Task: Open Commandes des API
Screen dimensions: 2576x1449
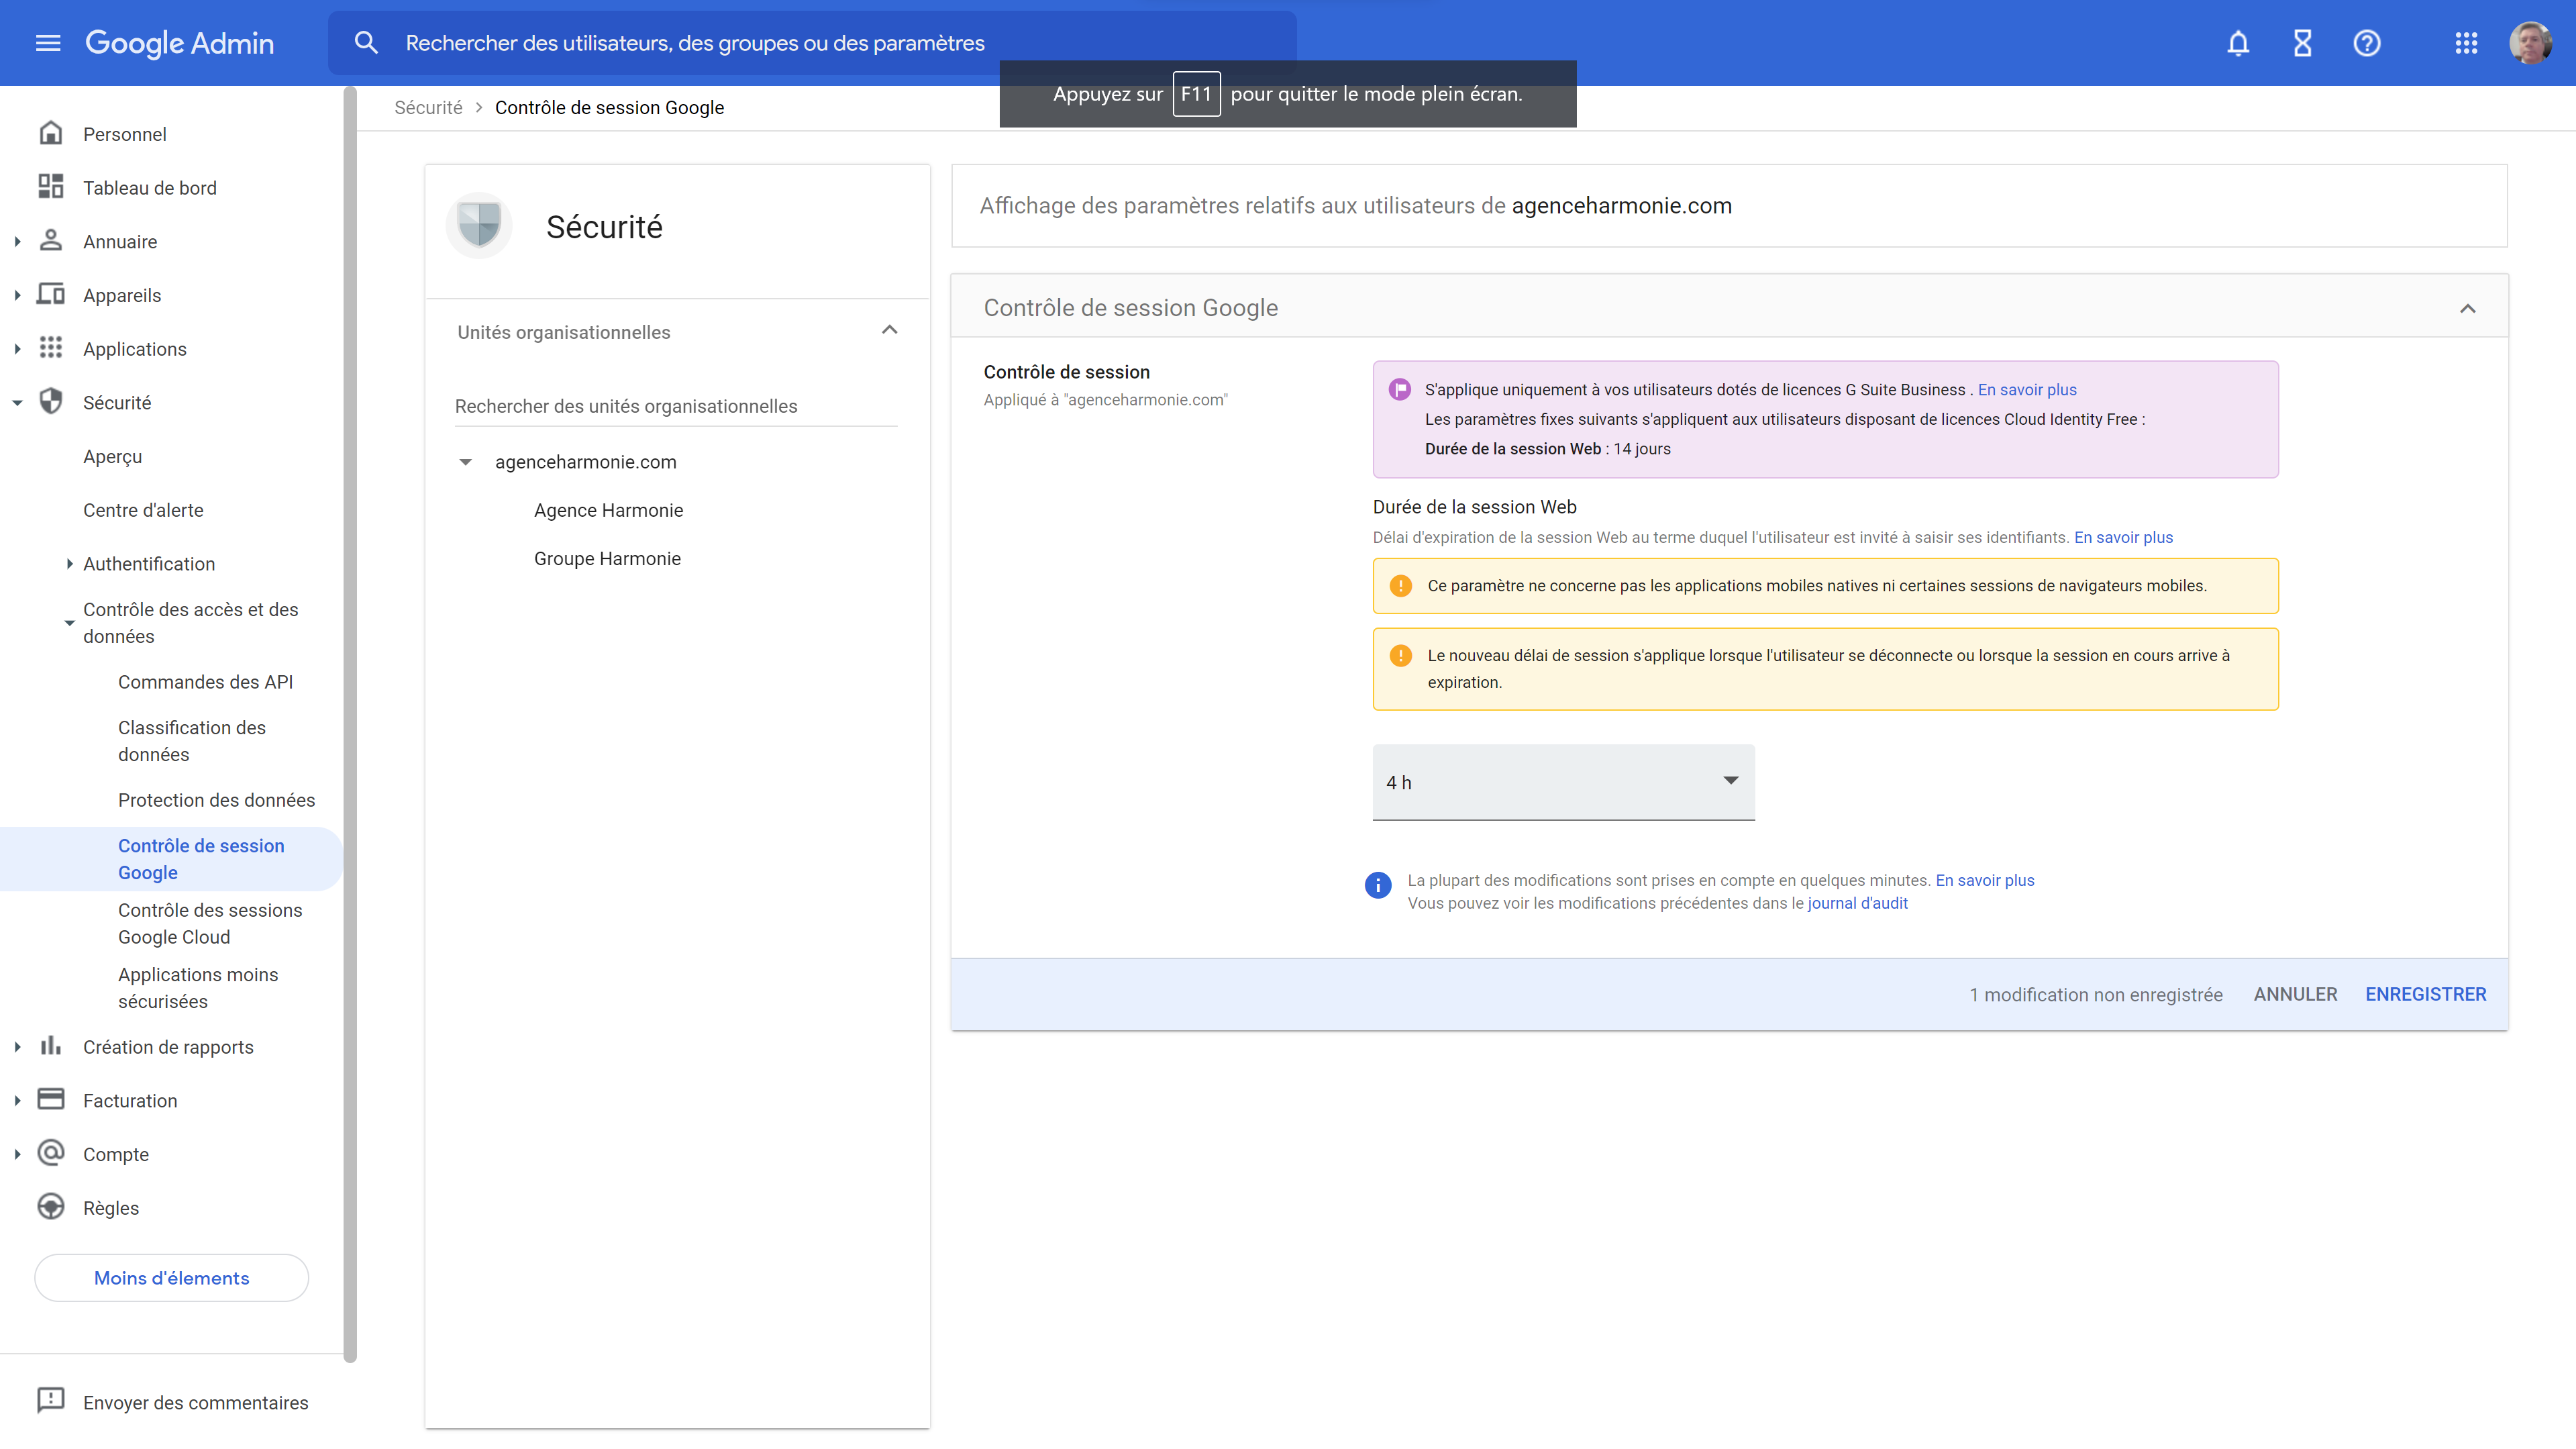Action: tap(206, 682)
